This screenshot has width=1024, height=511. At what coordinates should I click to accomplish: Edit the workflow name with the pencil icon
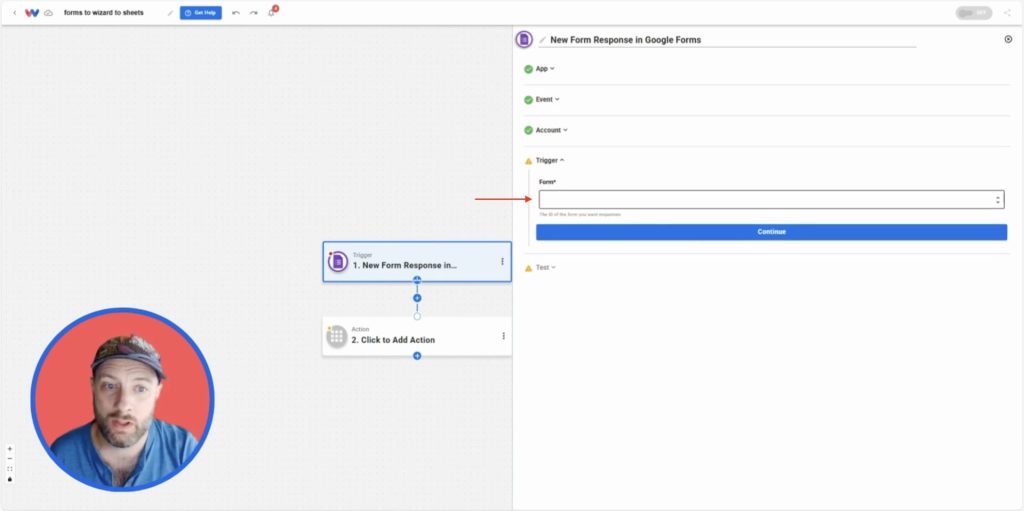point(170,12)
